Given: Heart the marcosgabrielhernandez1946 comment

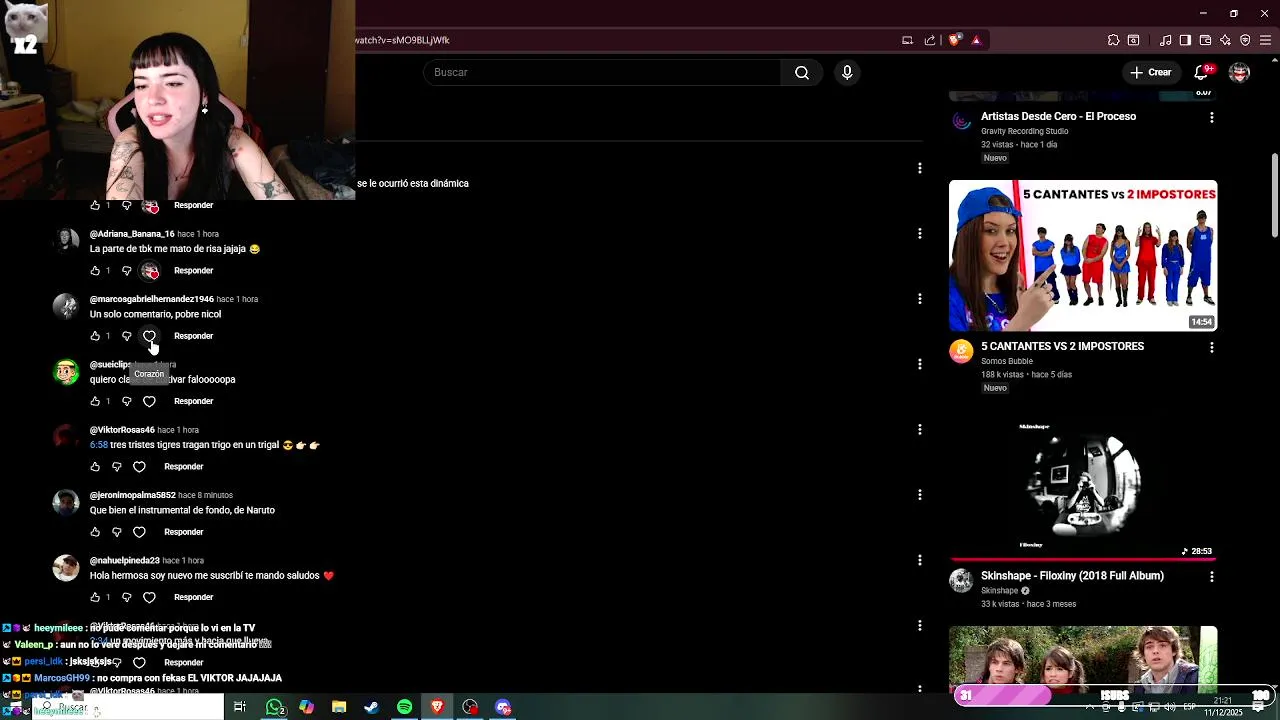Looking at the screenshot, I should pos(149,336).
